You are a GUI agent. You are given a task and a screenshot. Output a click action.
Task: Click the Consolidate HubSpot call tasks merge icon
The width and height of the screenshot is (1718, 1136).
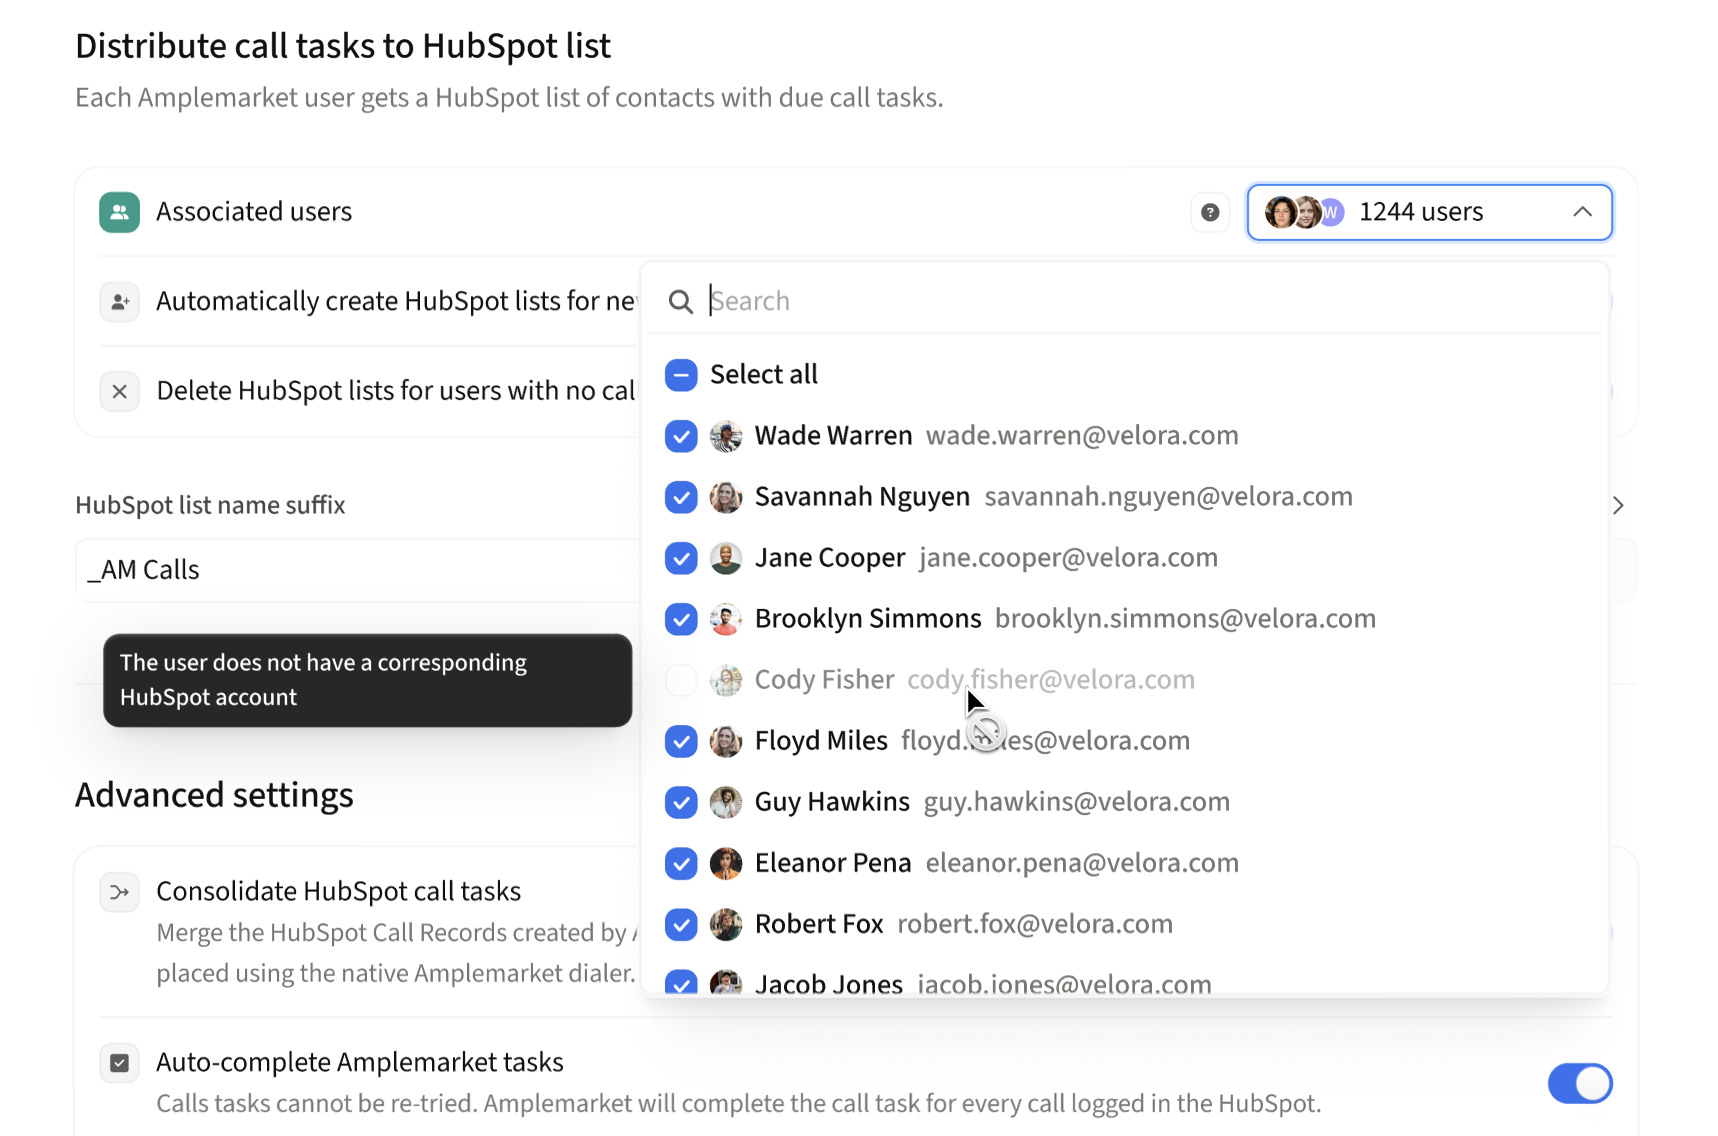(119, 891)
